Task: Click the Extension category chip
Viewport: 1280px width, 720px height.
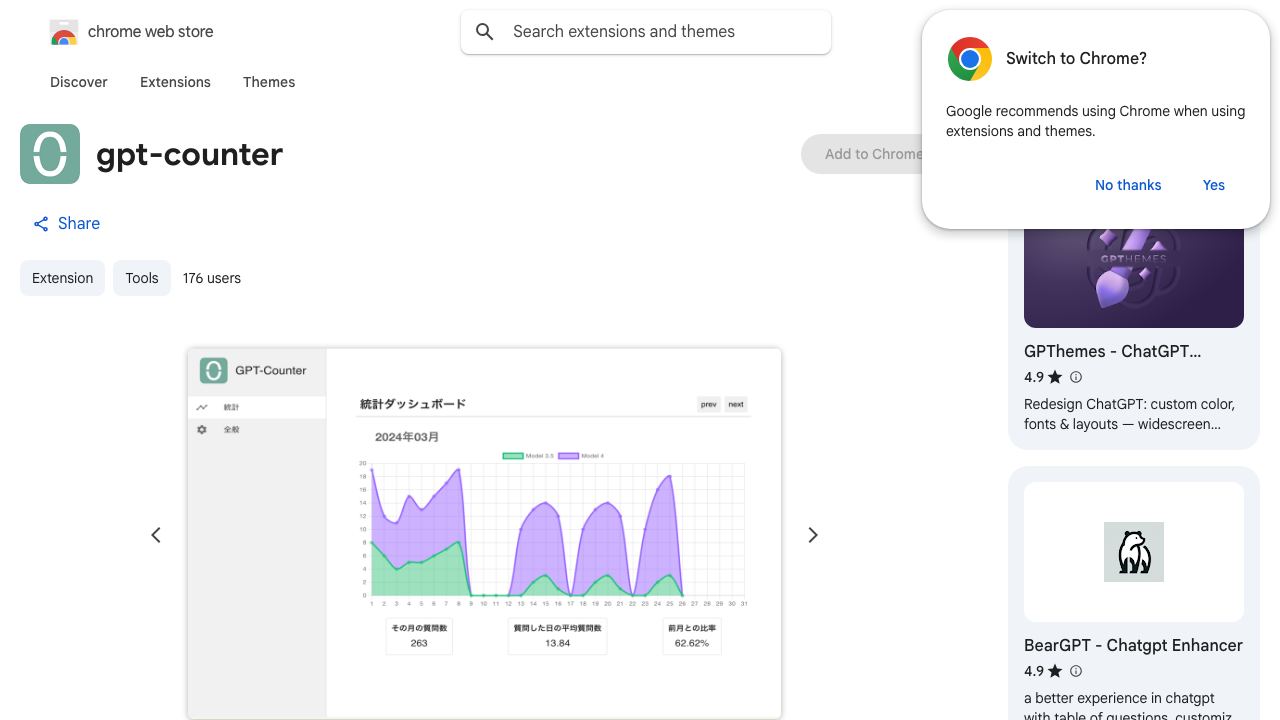Action: (62, 278)
